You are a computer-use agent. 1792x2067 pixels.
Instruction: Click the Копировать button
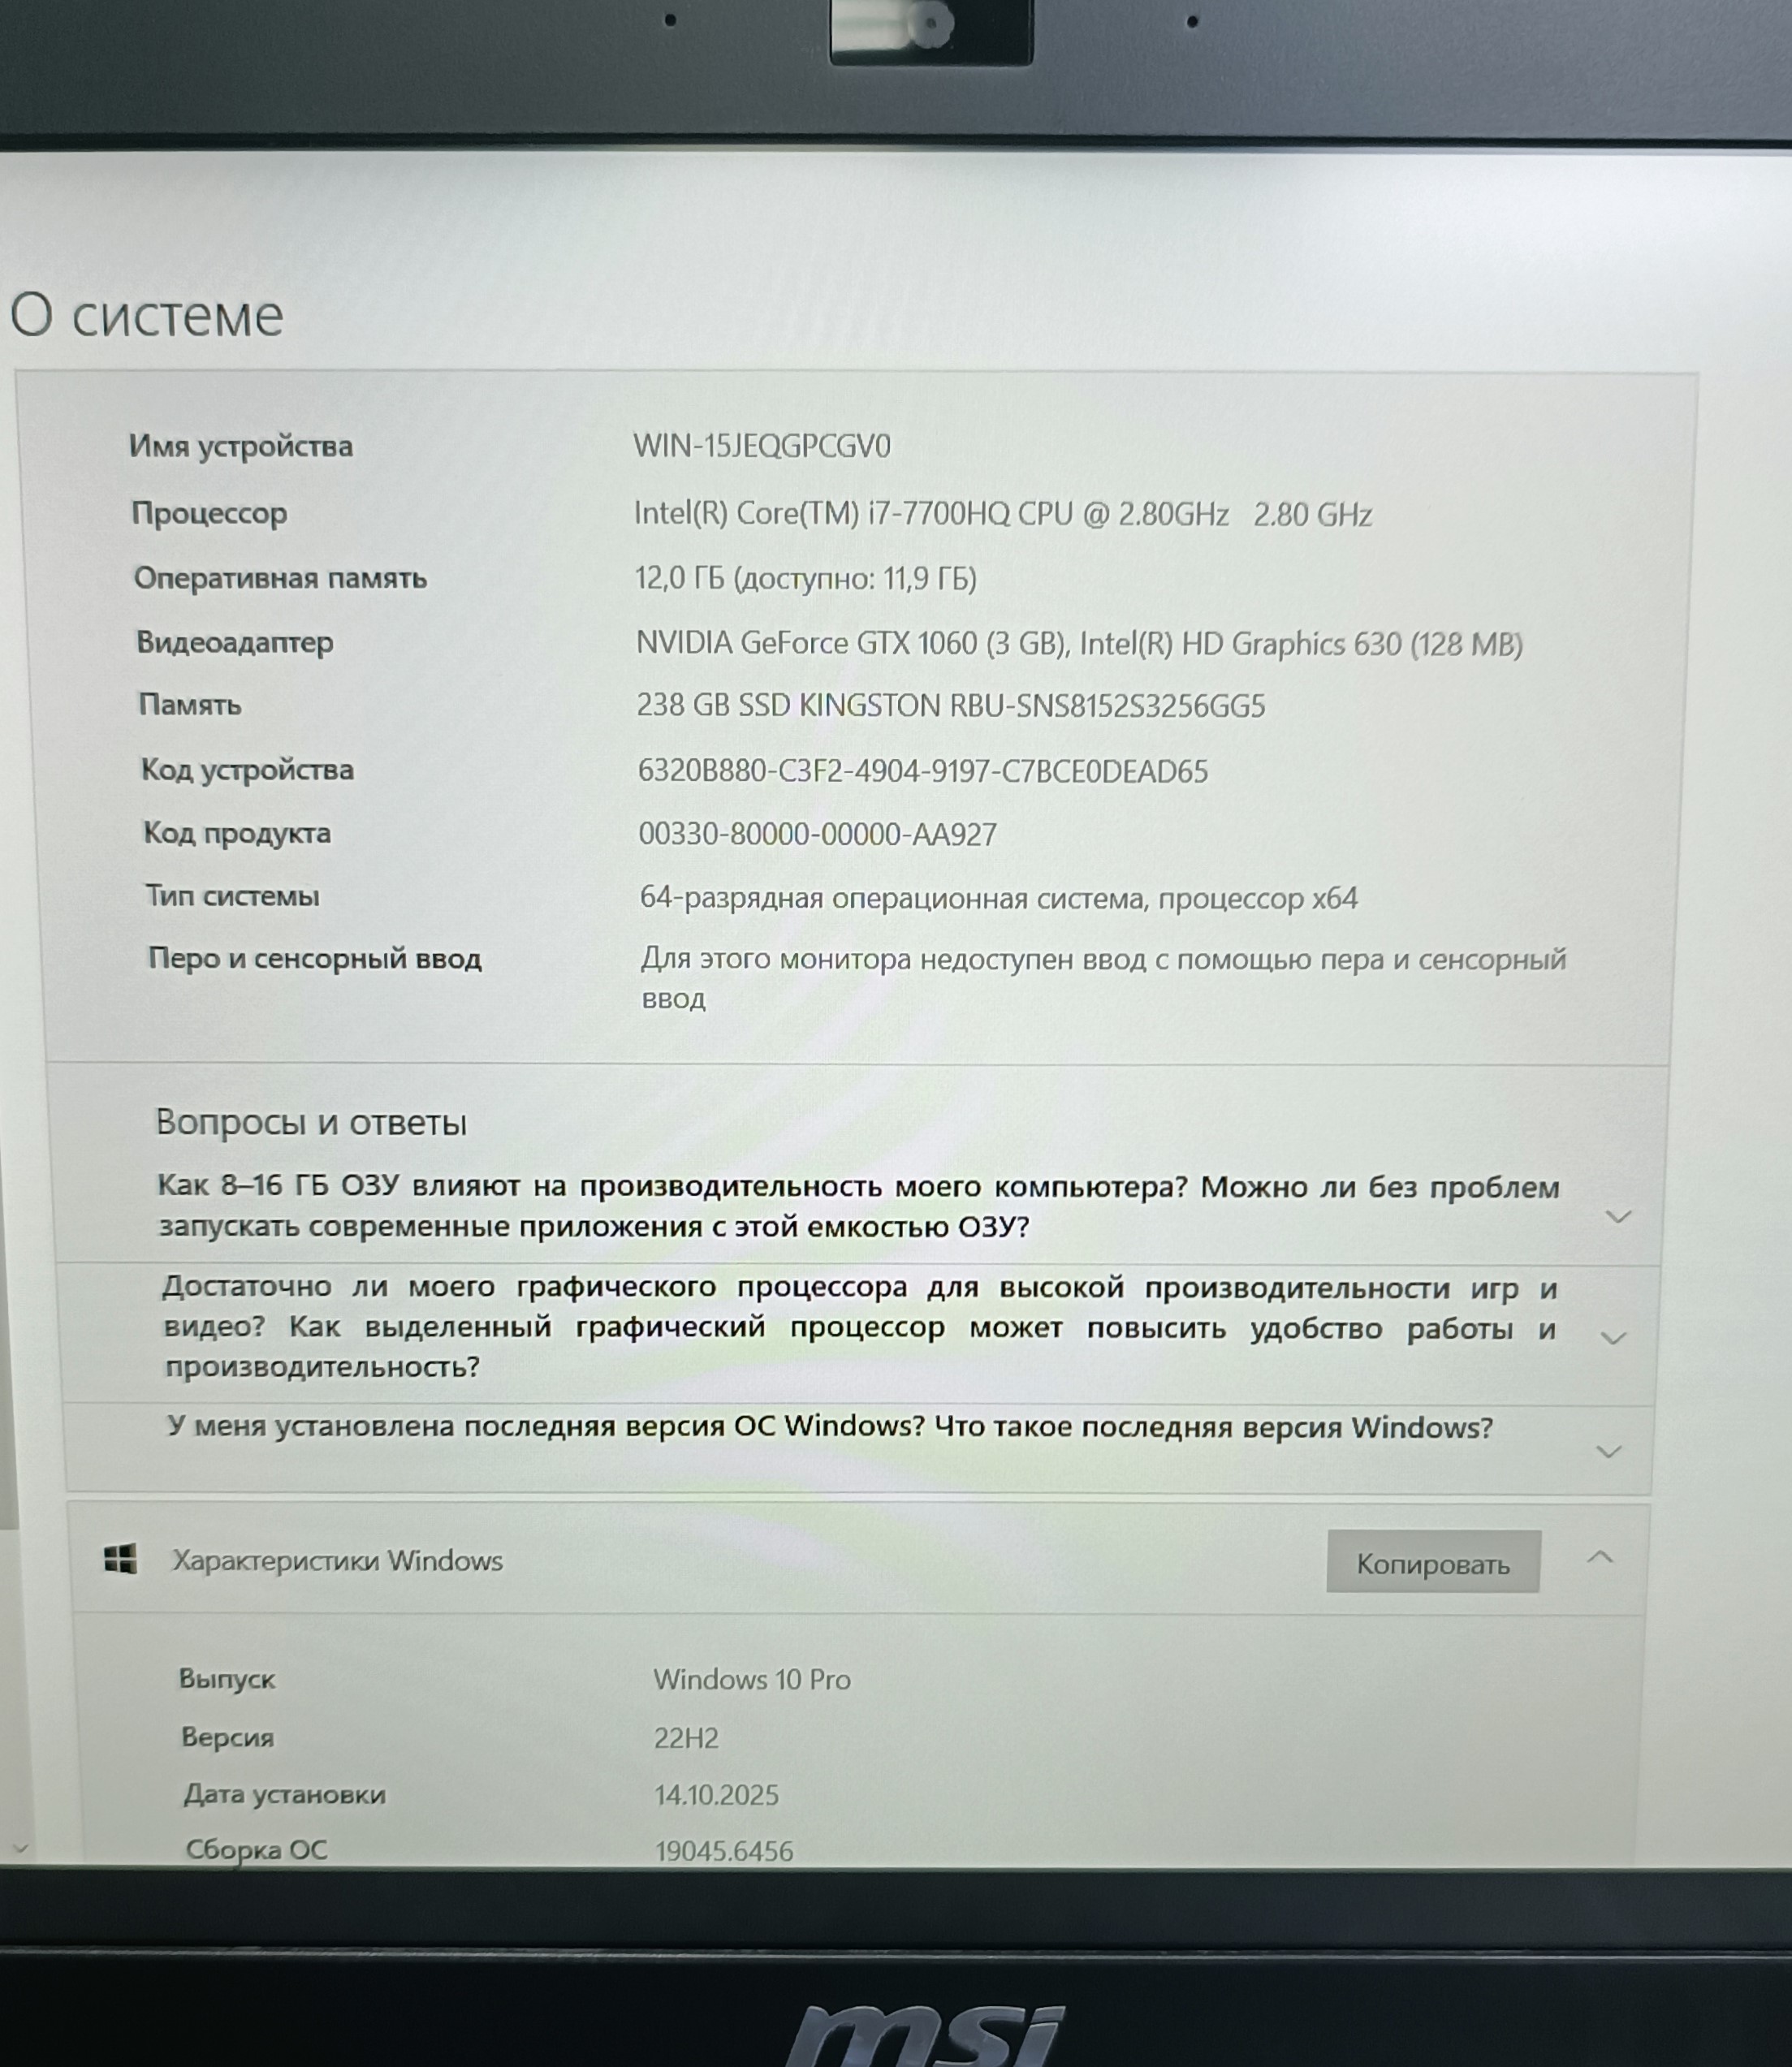pyautogui.click(x=1433, y=1564)
